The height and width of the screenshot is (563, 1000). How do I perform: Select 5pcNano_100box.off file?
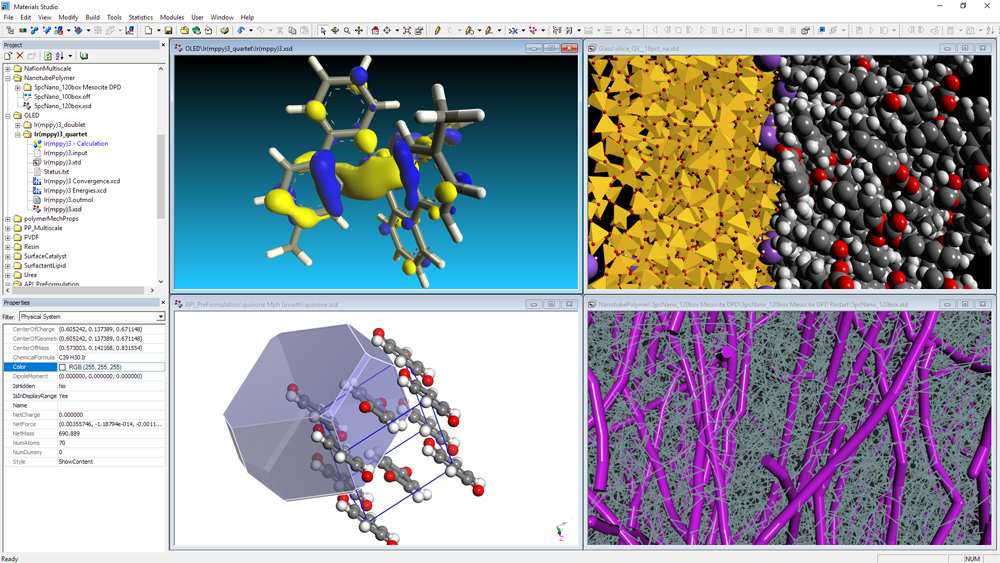pos(62,96)
